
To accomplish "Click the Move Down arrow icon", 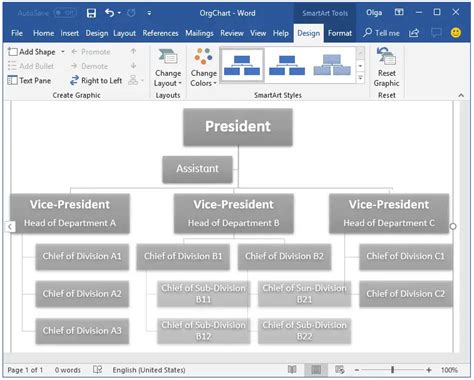I will 133,66.
